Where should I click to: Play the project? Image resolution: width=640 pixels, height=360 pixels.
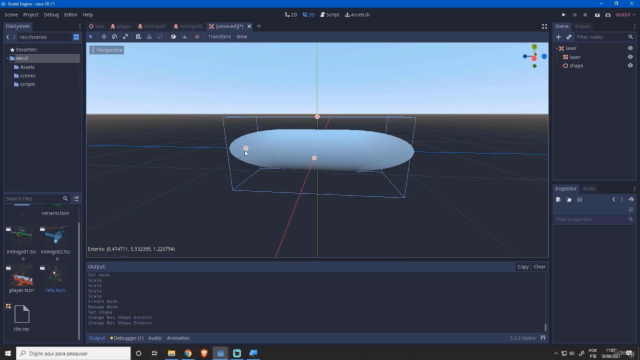point(564,15)
